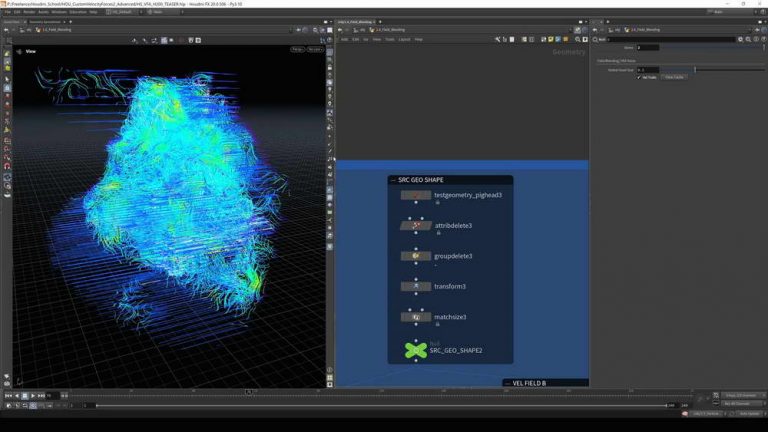Toggle the Vel Trails checkbox

640,77
